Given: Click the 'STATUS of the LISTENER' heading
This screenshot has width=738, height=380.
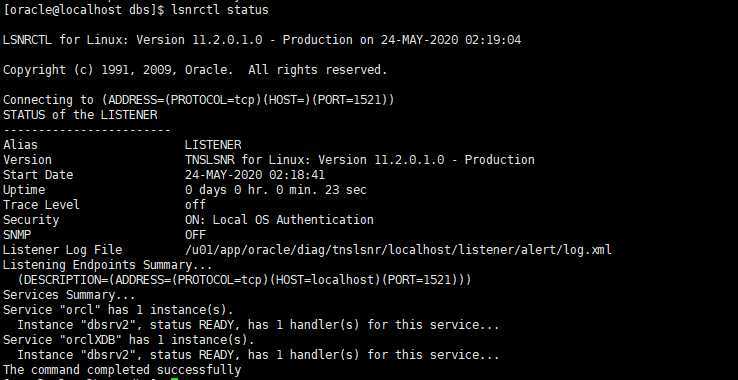Looking at the screenshot, I should (x=80, y=115).
